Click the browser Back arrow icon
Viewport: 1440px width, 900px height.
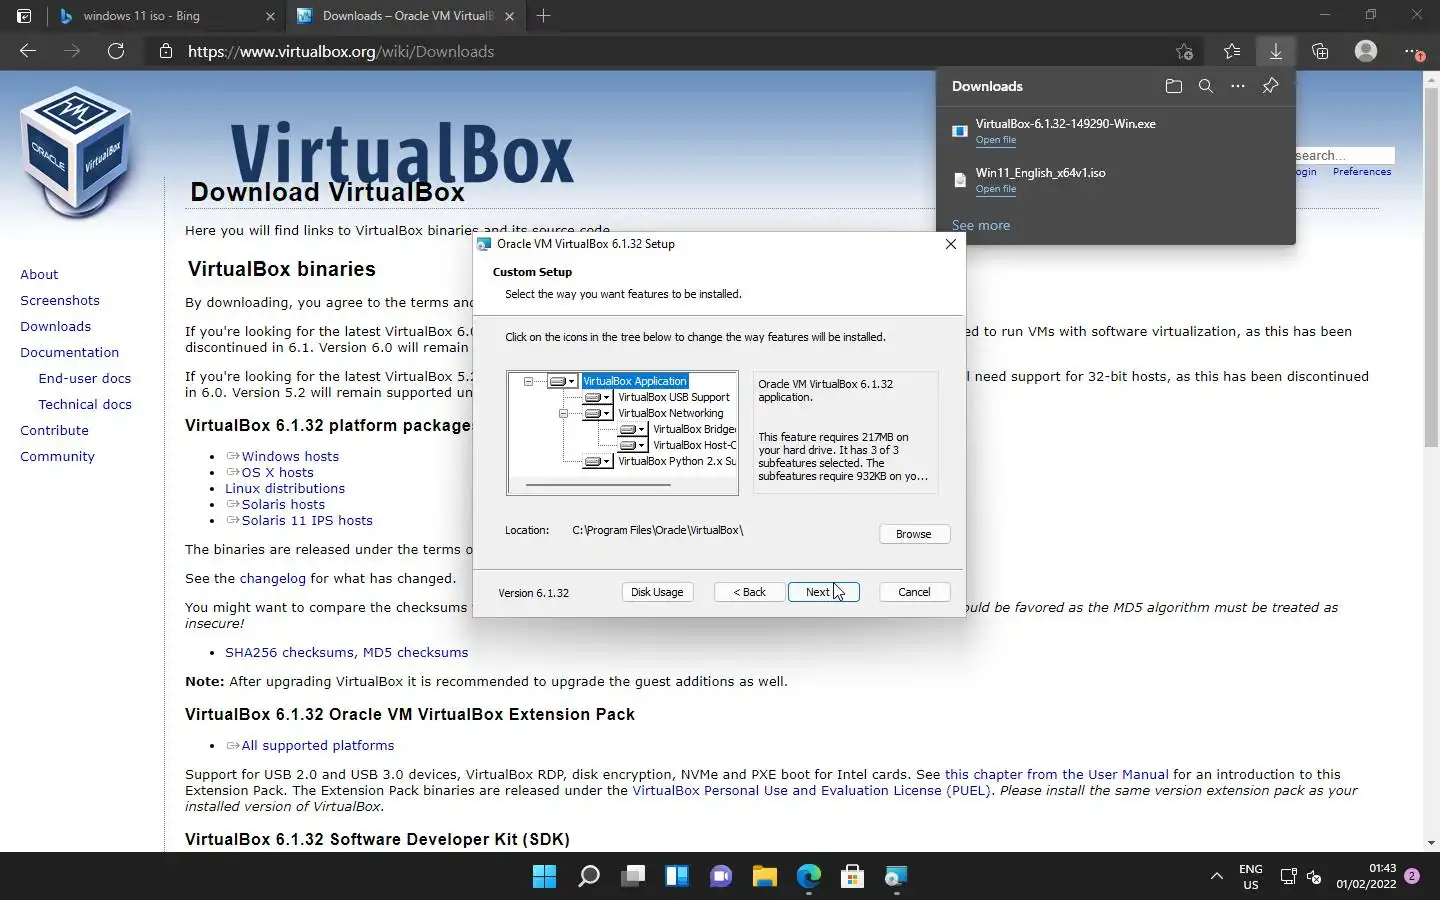(28, 51)
